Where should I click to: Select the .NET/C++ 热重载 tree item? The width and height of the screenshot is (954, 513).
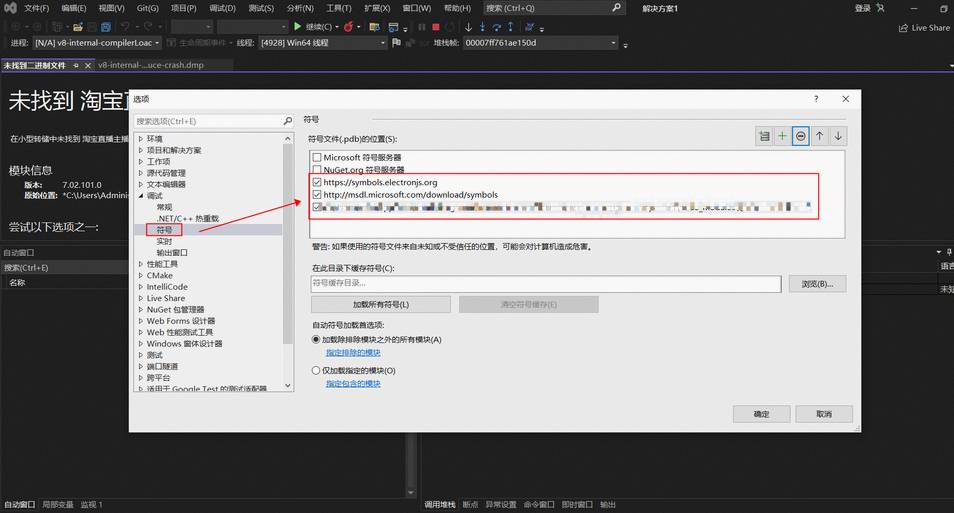[187, 218]
